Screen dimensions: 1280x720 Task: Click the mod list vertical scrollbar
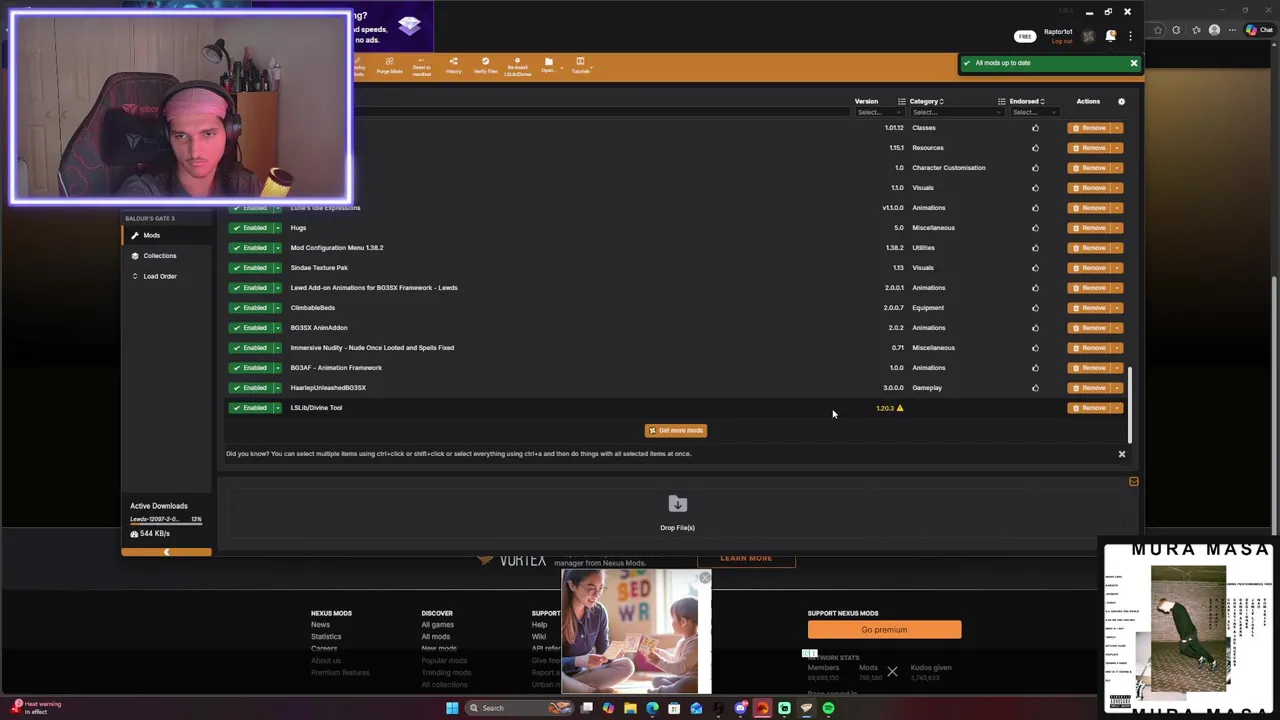pos(1130,405)
